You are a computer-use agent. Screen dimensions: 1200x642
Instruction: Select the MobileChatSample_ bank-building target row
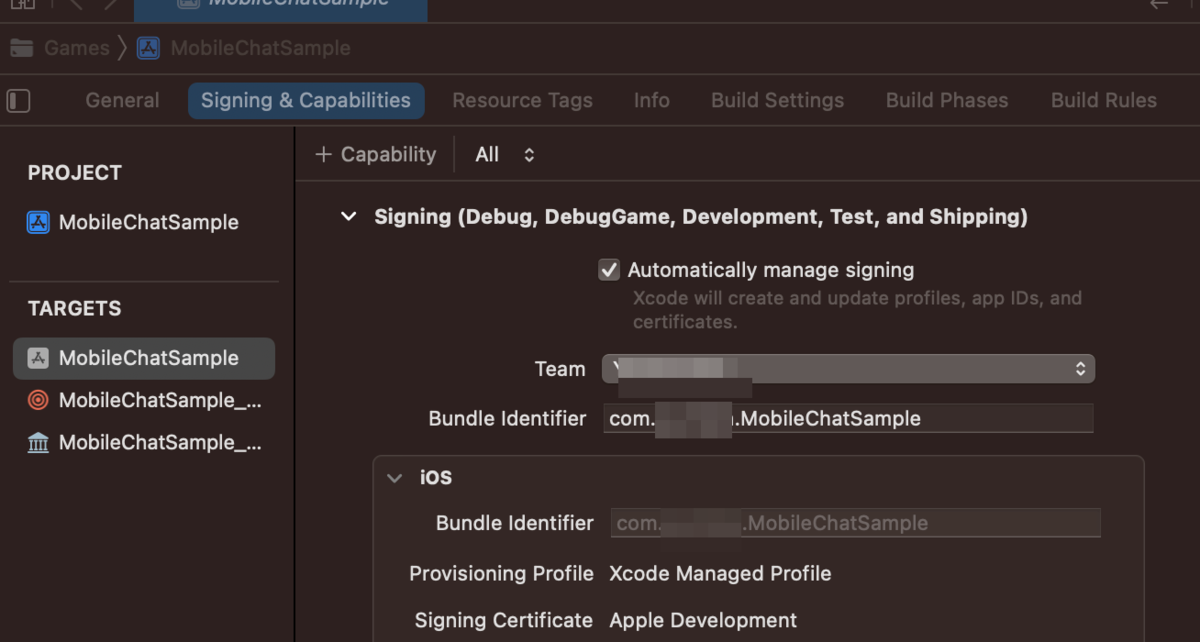144,443
